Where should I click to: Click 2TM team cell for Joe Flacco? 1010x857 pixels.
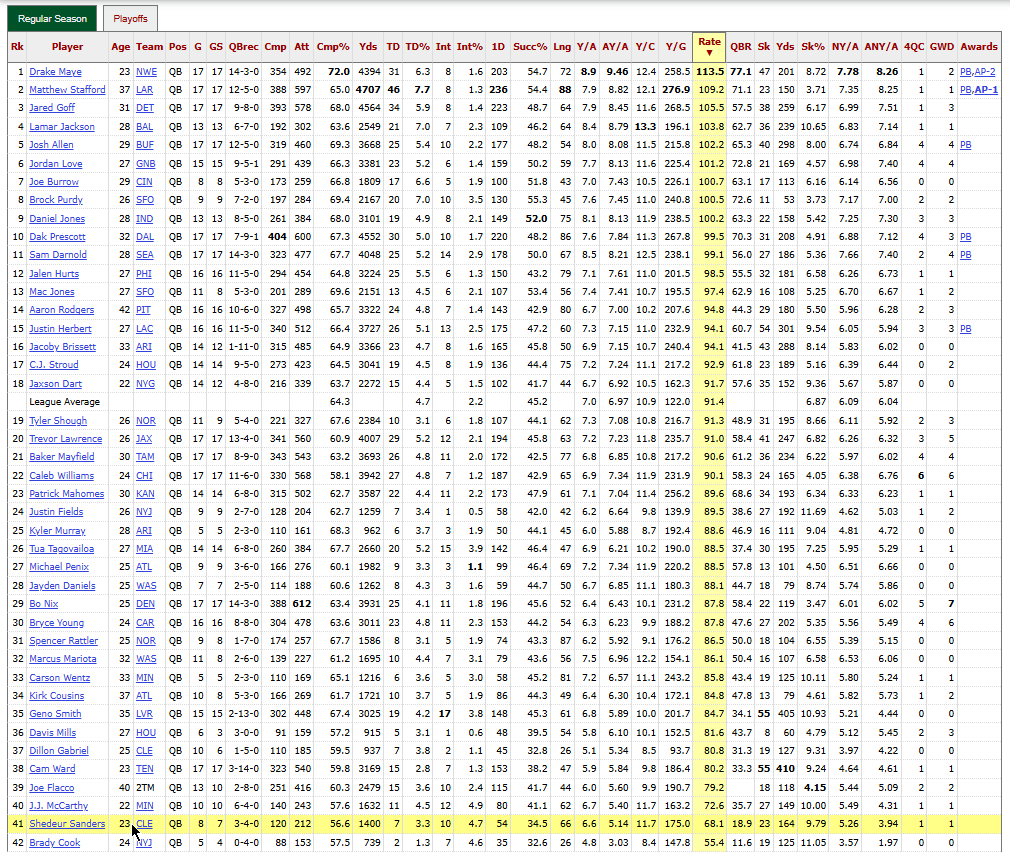(x=145, y=787)
